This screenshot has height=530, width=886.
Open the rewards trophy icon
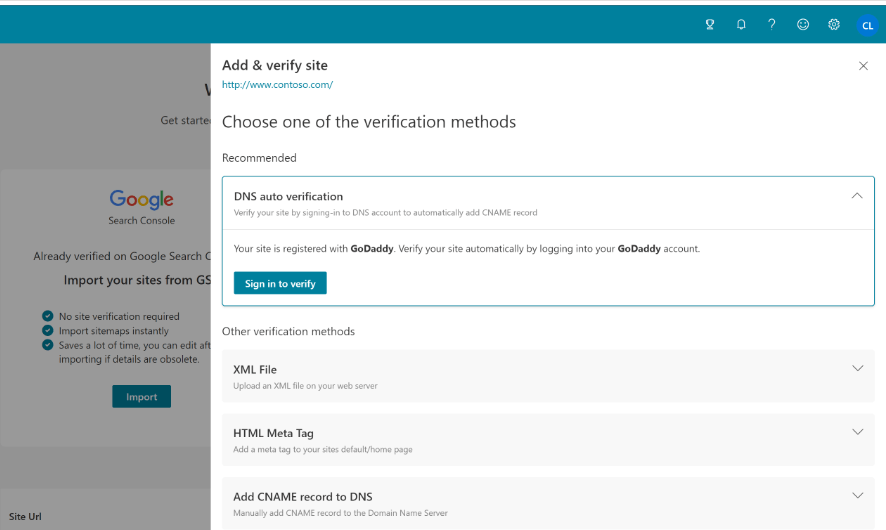click(x=710, y=25)
